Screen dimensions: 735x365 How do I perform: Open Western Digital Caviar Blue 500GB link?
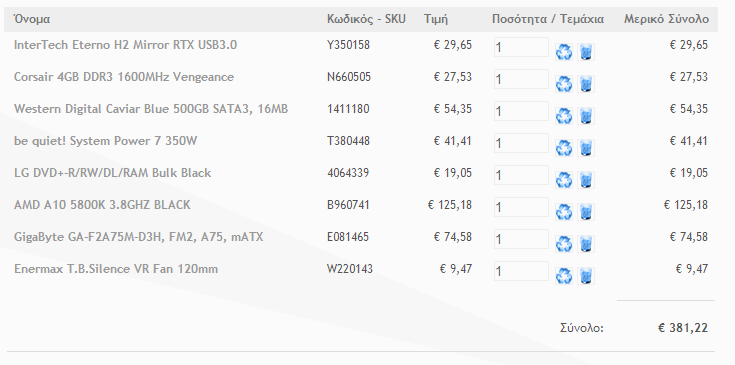point(150,109)
